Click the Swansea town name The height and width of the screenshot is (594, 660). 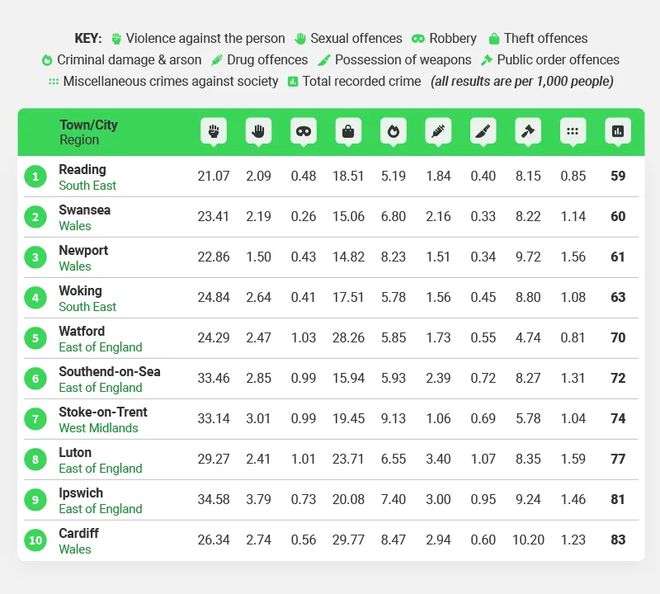[85, 210]
